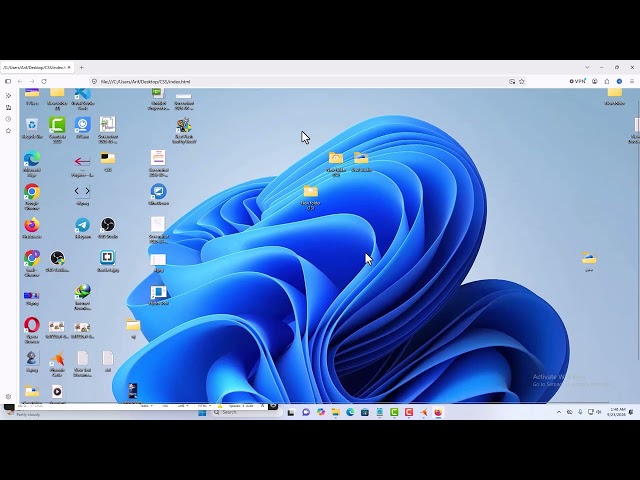Screen dimensions: 640x480
Task: Go back with the browser back arrow
Action: 20,82
